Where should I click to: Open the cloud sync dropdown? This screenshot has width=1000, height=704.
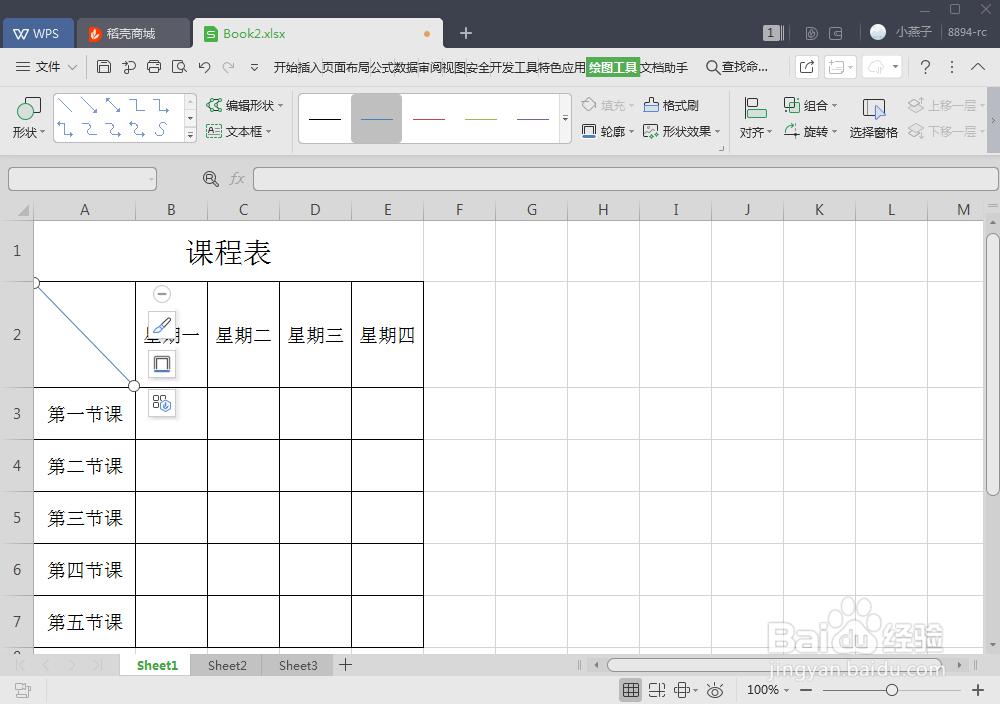pos(895,67)
